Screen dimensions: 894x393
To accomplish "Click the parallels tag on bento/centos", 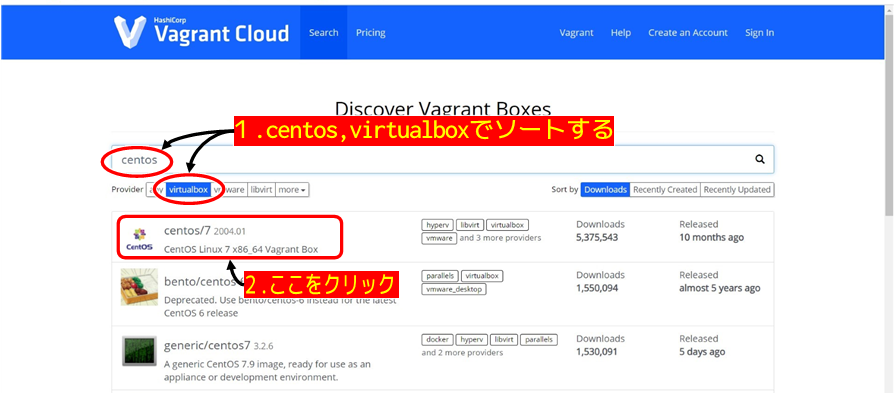I will pyautogui.click(x=440, y=276).
